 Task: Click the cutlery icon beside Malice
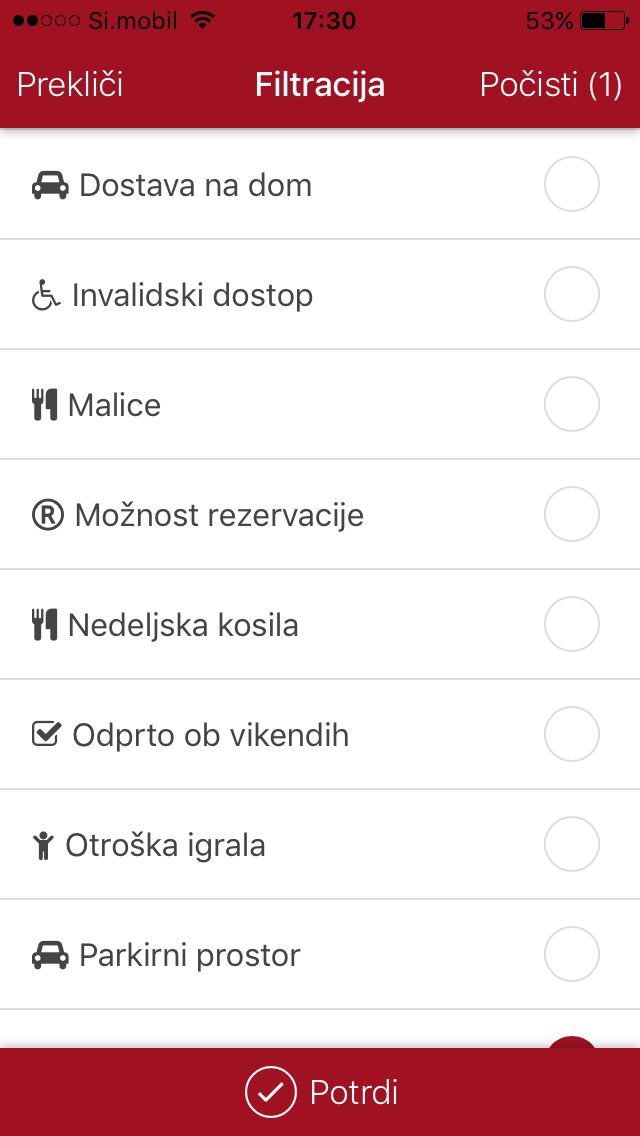(44, 406)
